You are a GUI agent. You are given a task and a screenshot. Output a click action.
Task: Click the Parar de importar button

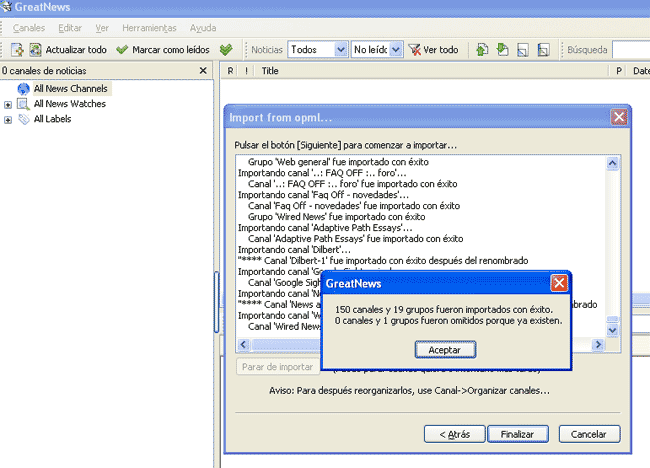(277, 367)
